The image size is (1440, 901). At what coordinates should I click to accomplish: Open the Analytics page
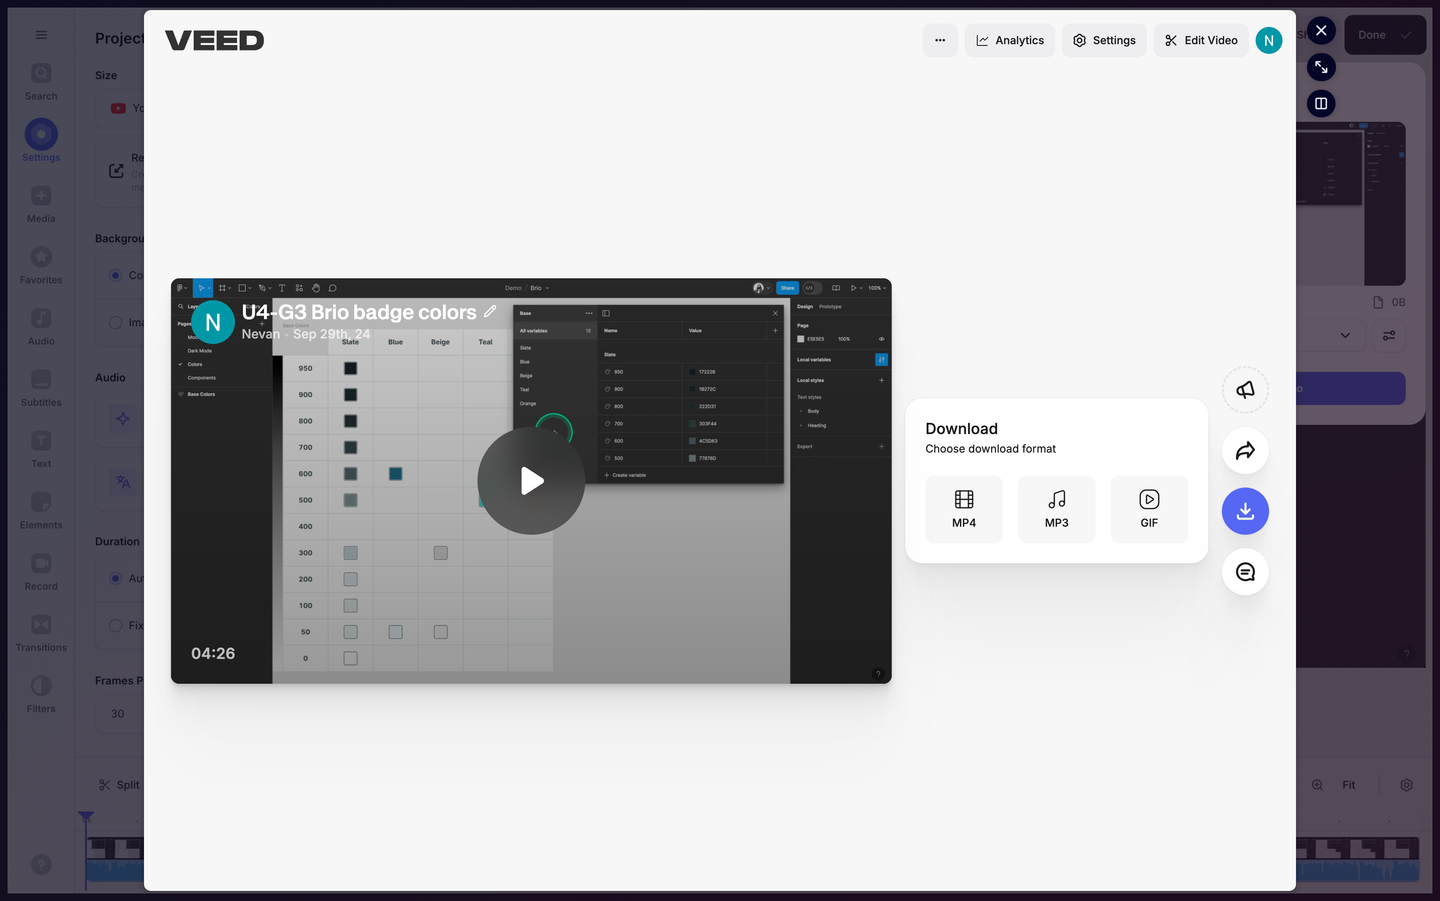click(1009, 41)
